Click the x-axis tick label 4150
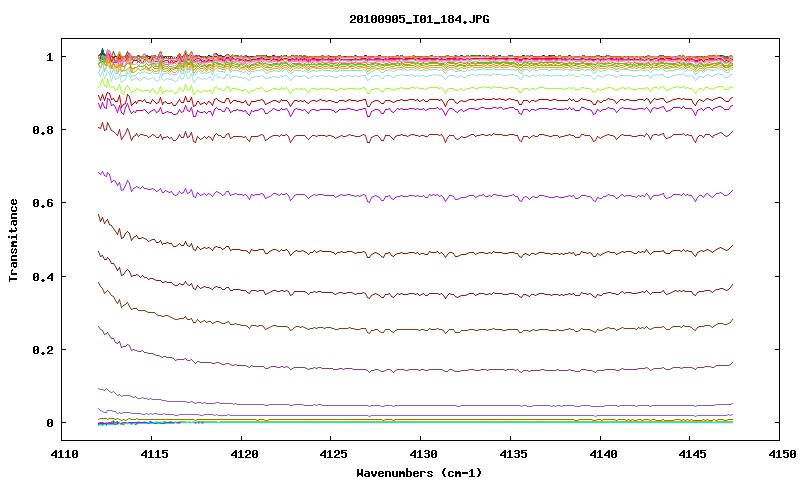 pyautogui.click(x=782, y=454)
